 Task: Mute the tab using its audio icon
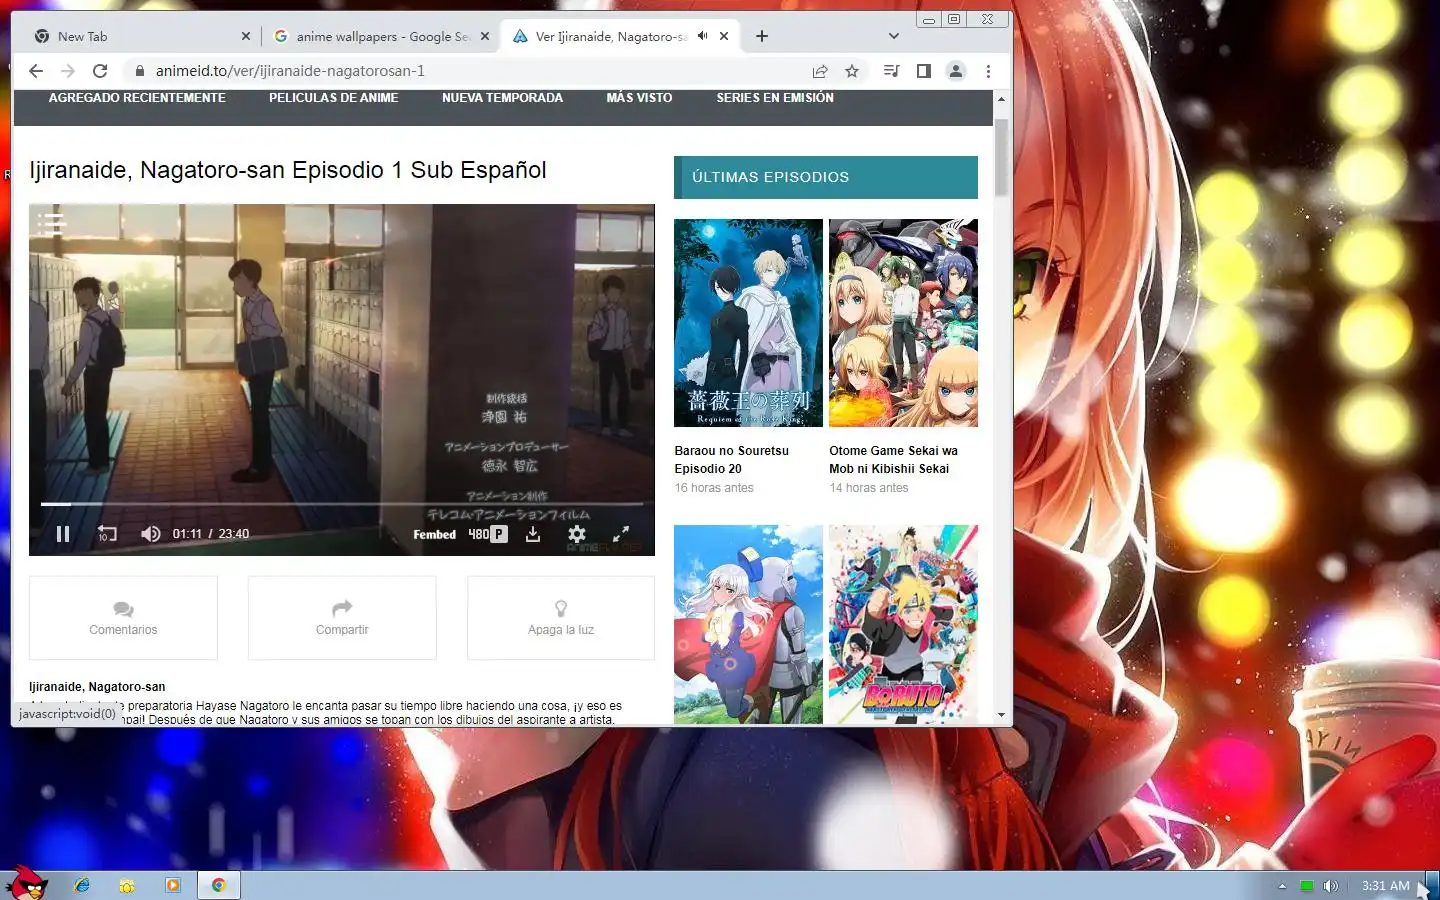coord(703,36)
